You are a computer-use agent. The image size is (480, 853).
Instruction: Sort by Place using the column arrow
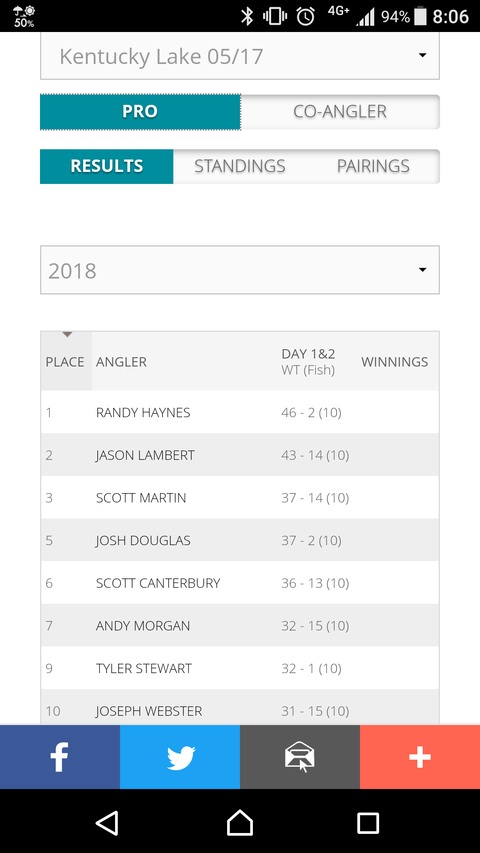pyautogui.click(x=67, y=335)
